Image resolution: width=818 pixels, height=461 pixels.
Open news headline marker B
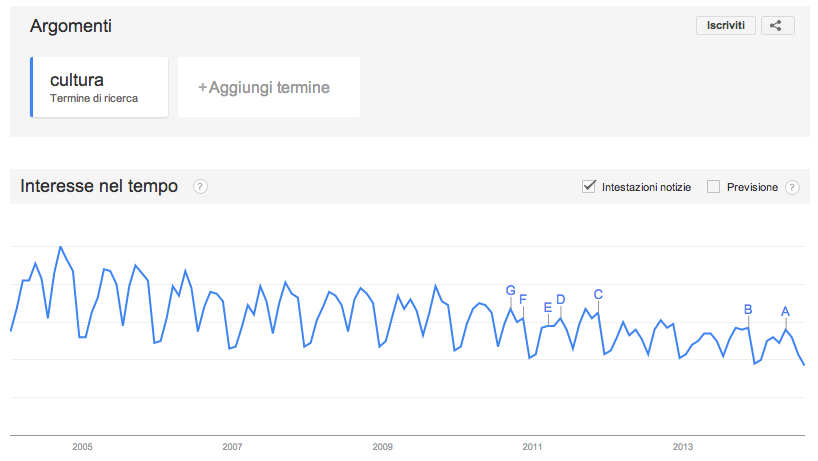point(748,310)
